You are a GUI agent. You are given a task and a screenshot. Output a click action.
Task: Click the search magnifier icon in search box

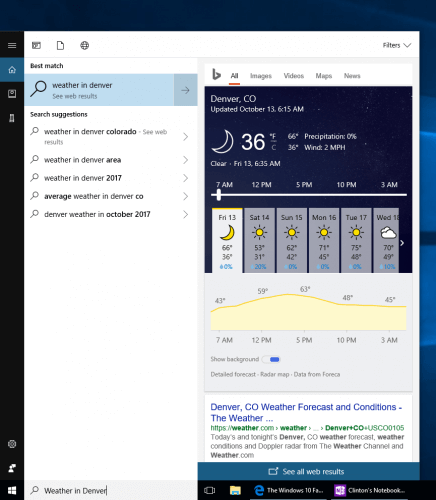coord(35,490)
